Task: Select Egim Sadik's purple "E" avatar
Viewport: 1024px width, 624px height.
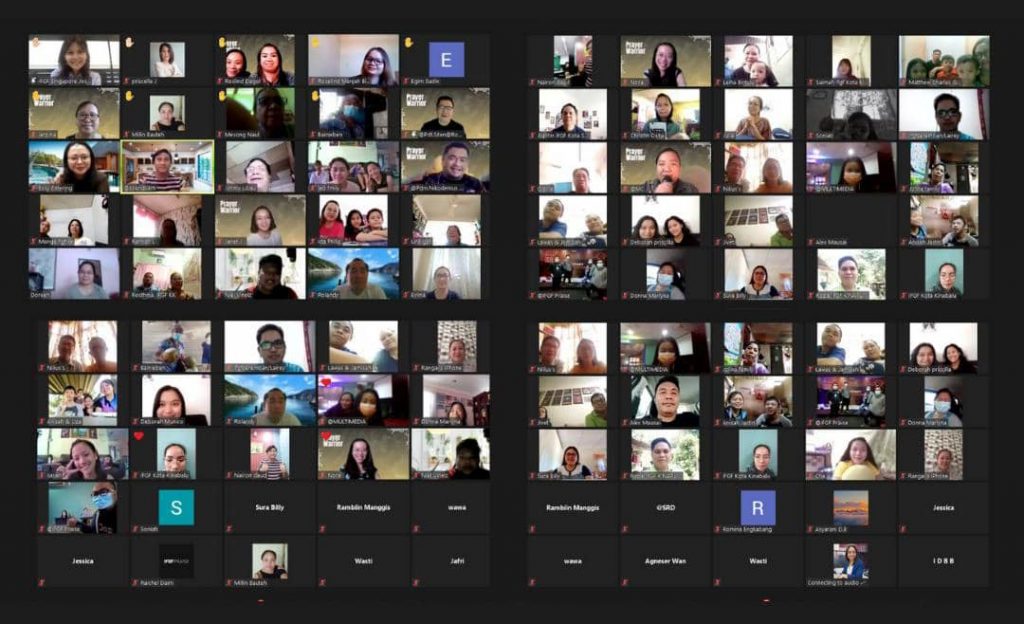Action: [446, 59]
